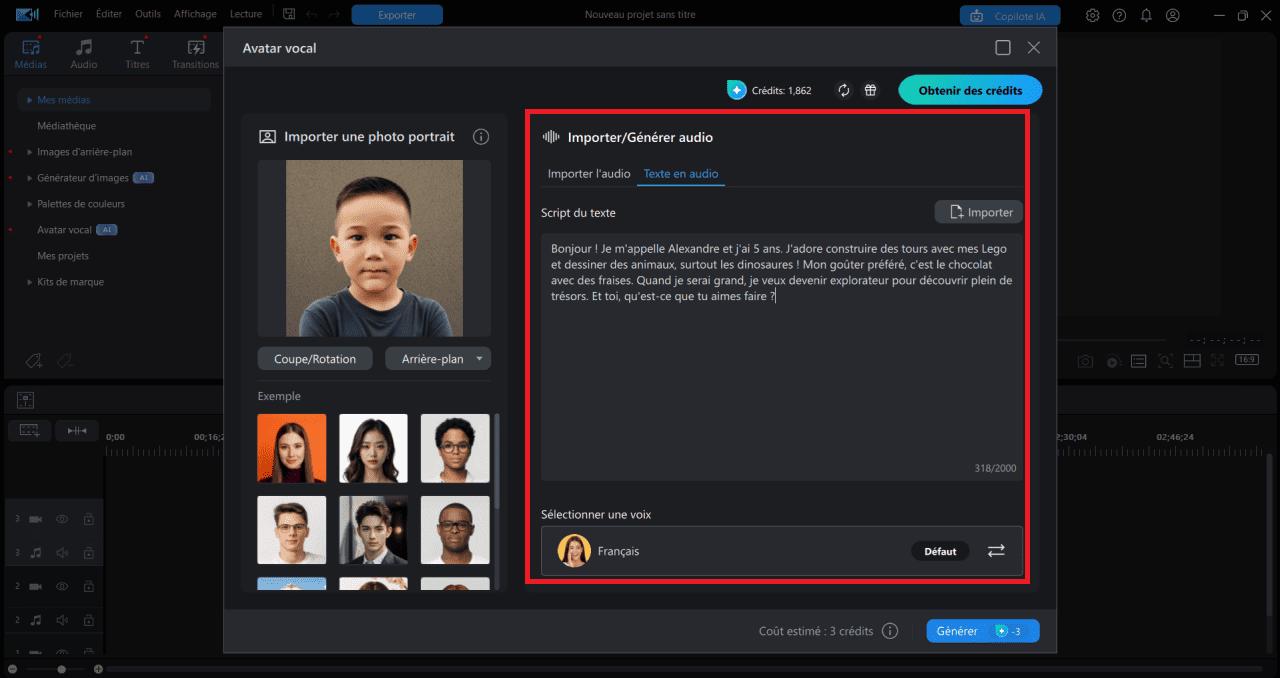Lock audio track 3
Image resolution: width=1280 pixels, height=678 pixels.
click(x=88, y=552)
